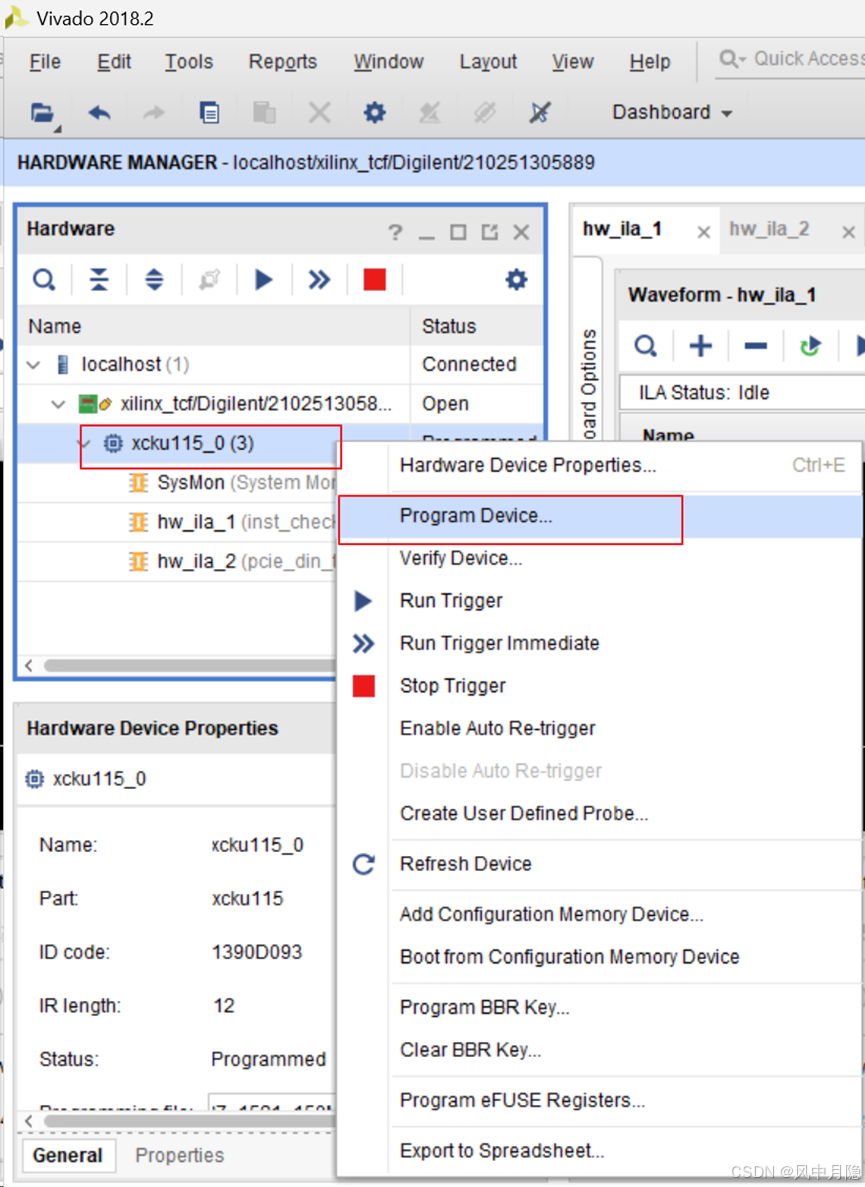Click the Hardware panel help question mark
Viewport: 865px width, 1187px height.
pyautogui.click(x=395, y=232)
